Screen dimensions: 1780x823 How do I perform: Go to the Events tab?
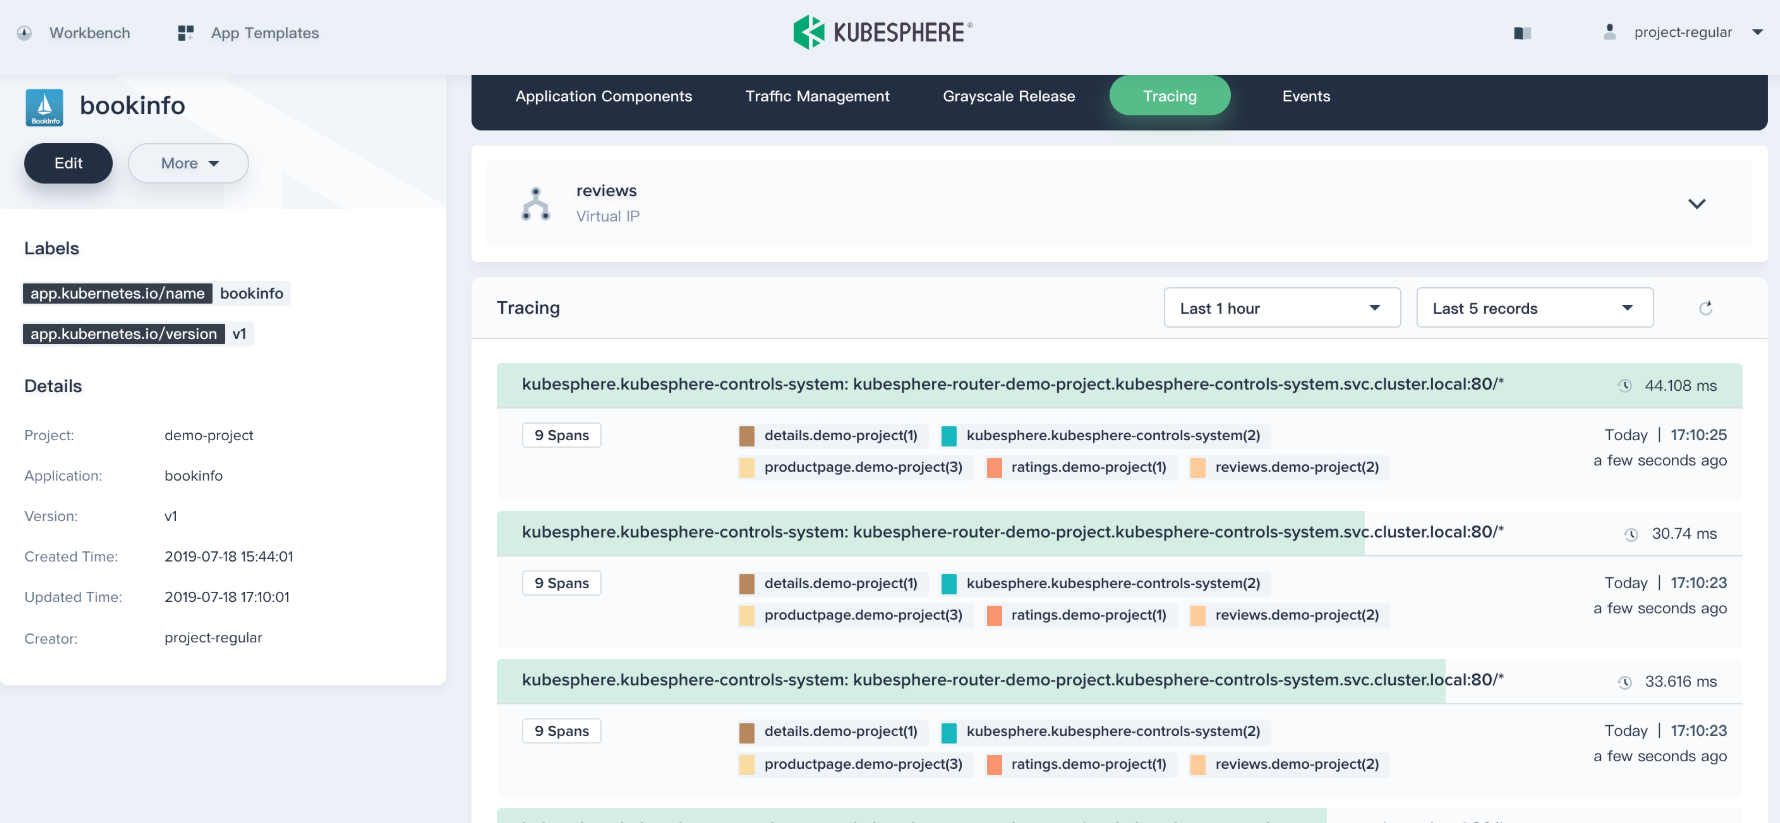(1306, 96)
